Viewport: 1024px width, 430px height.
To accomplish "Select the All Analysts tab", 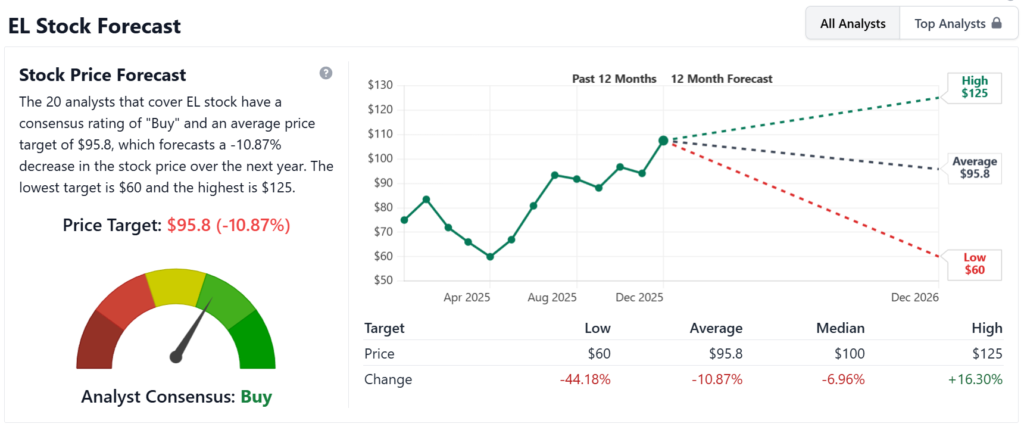I will 853,24.
